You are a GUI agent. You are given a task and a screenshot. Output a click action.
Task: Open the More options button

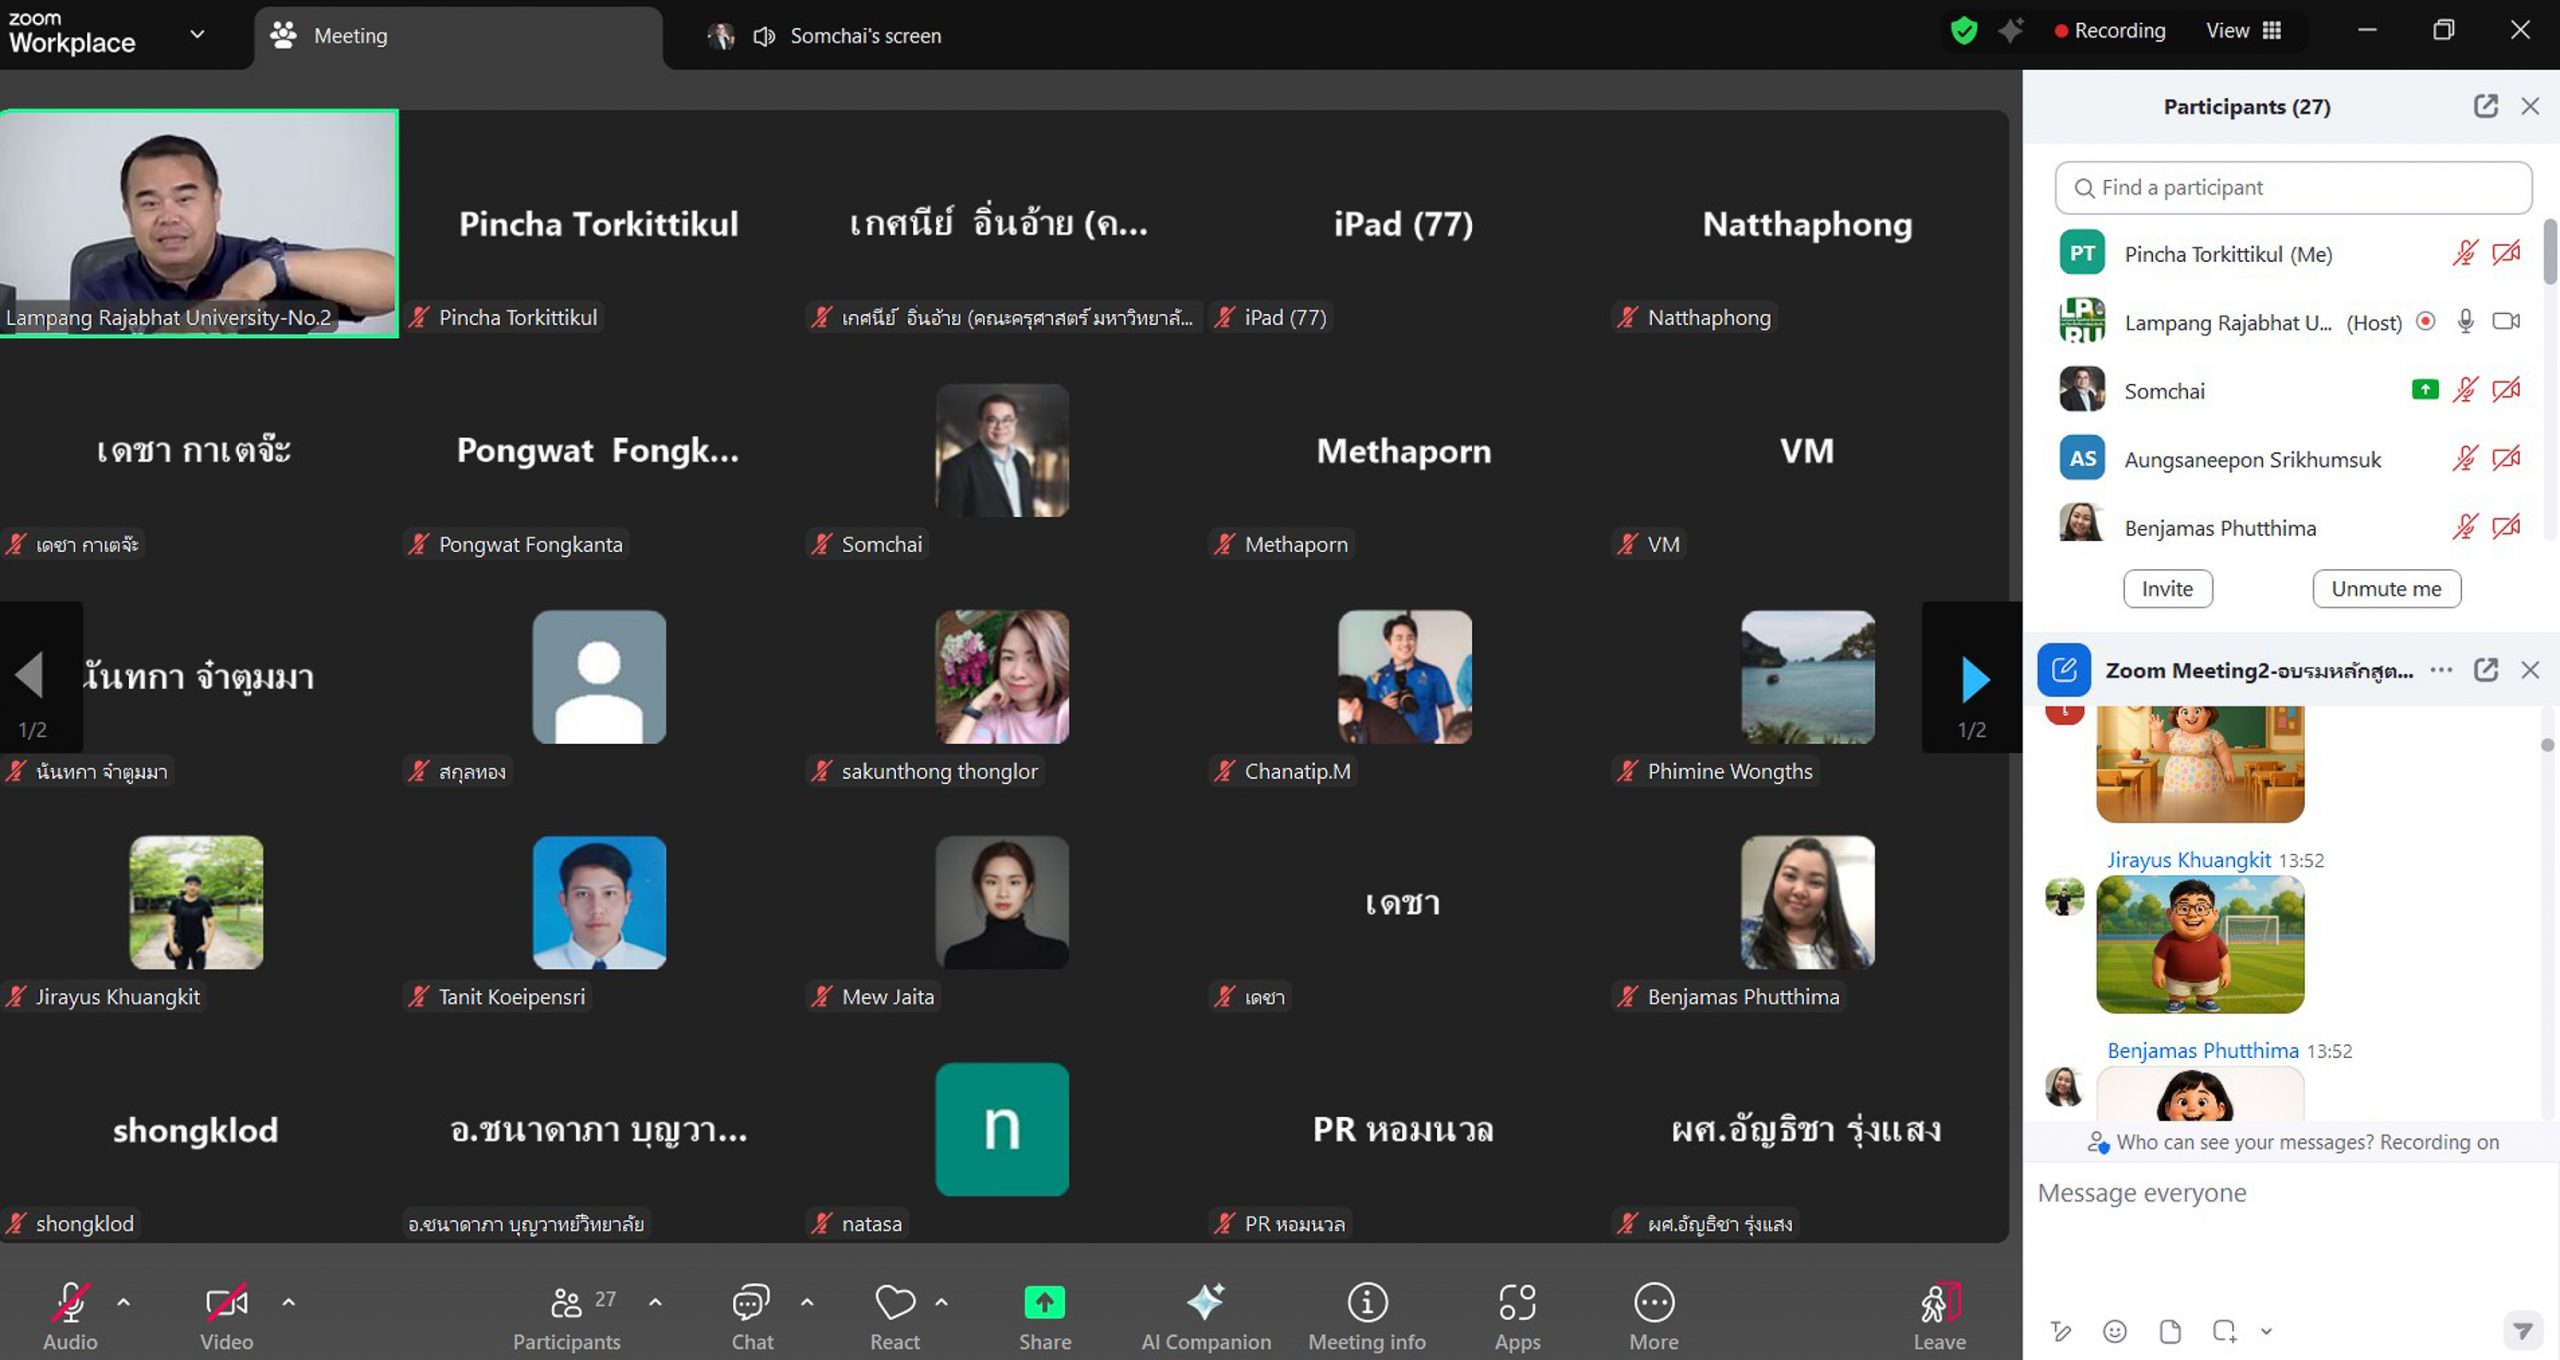coord(1654,1316)
